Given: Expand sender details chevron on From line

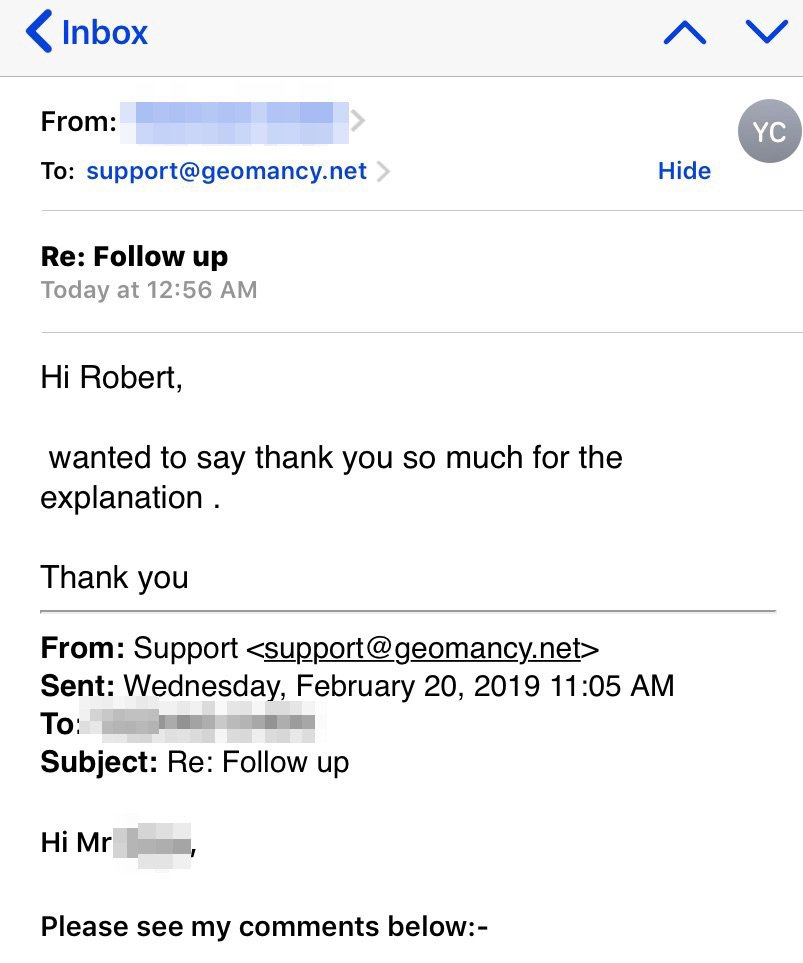Looking at the screenshot, I should click(x=358, y=122).
